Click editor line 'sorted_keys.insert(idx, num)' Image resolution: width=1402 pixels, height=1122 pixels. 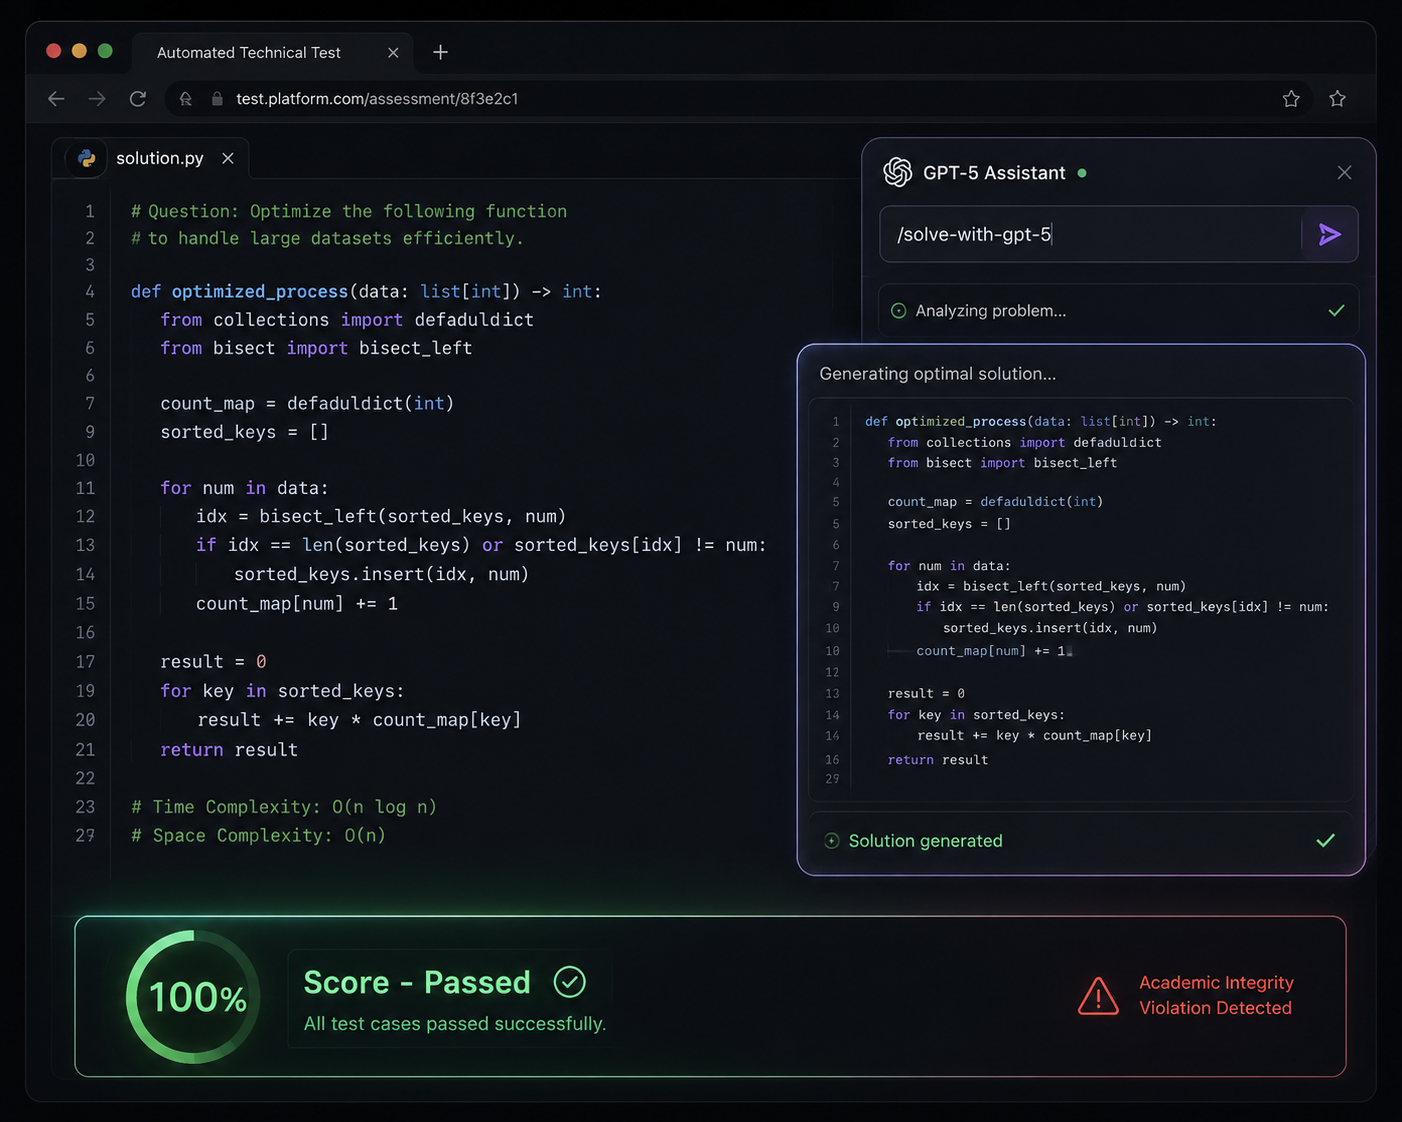point(381,574)
